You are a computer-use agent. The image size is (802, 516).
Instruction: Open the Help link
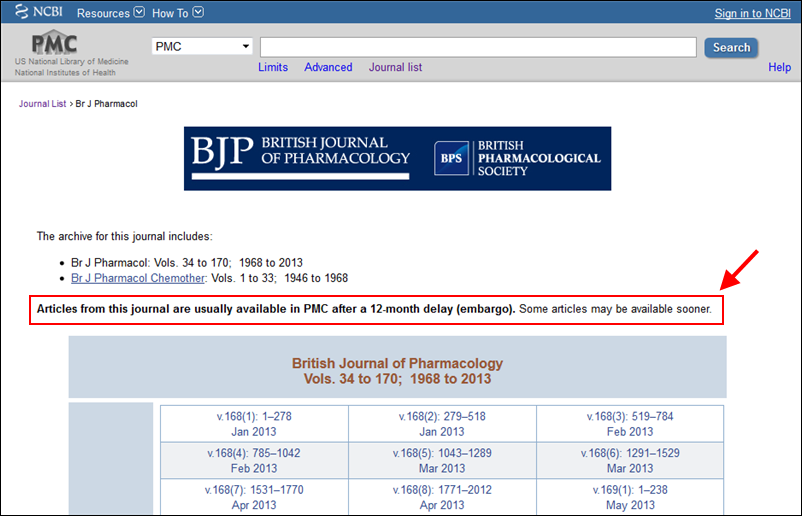tap(779, 67)
